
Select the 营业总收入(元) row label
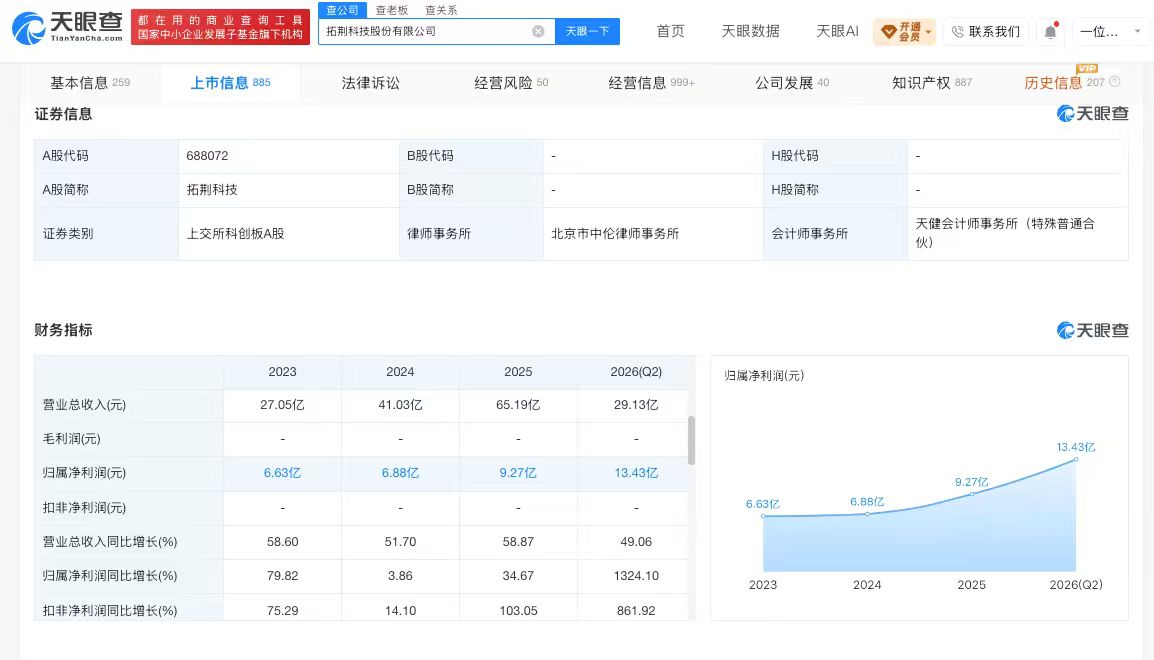(x=85, y=405)
